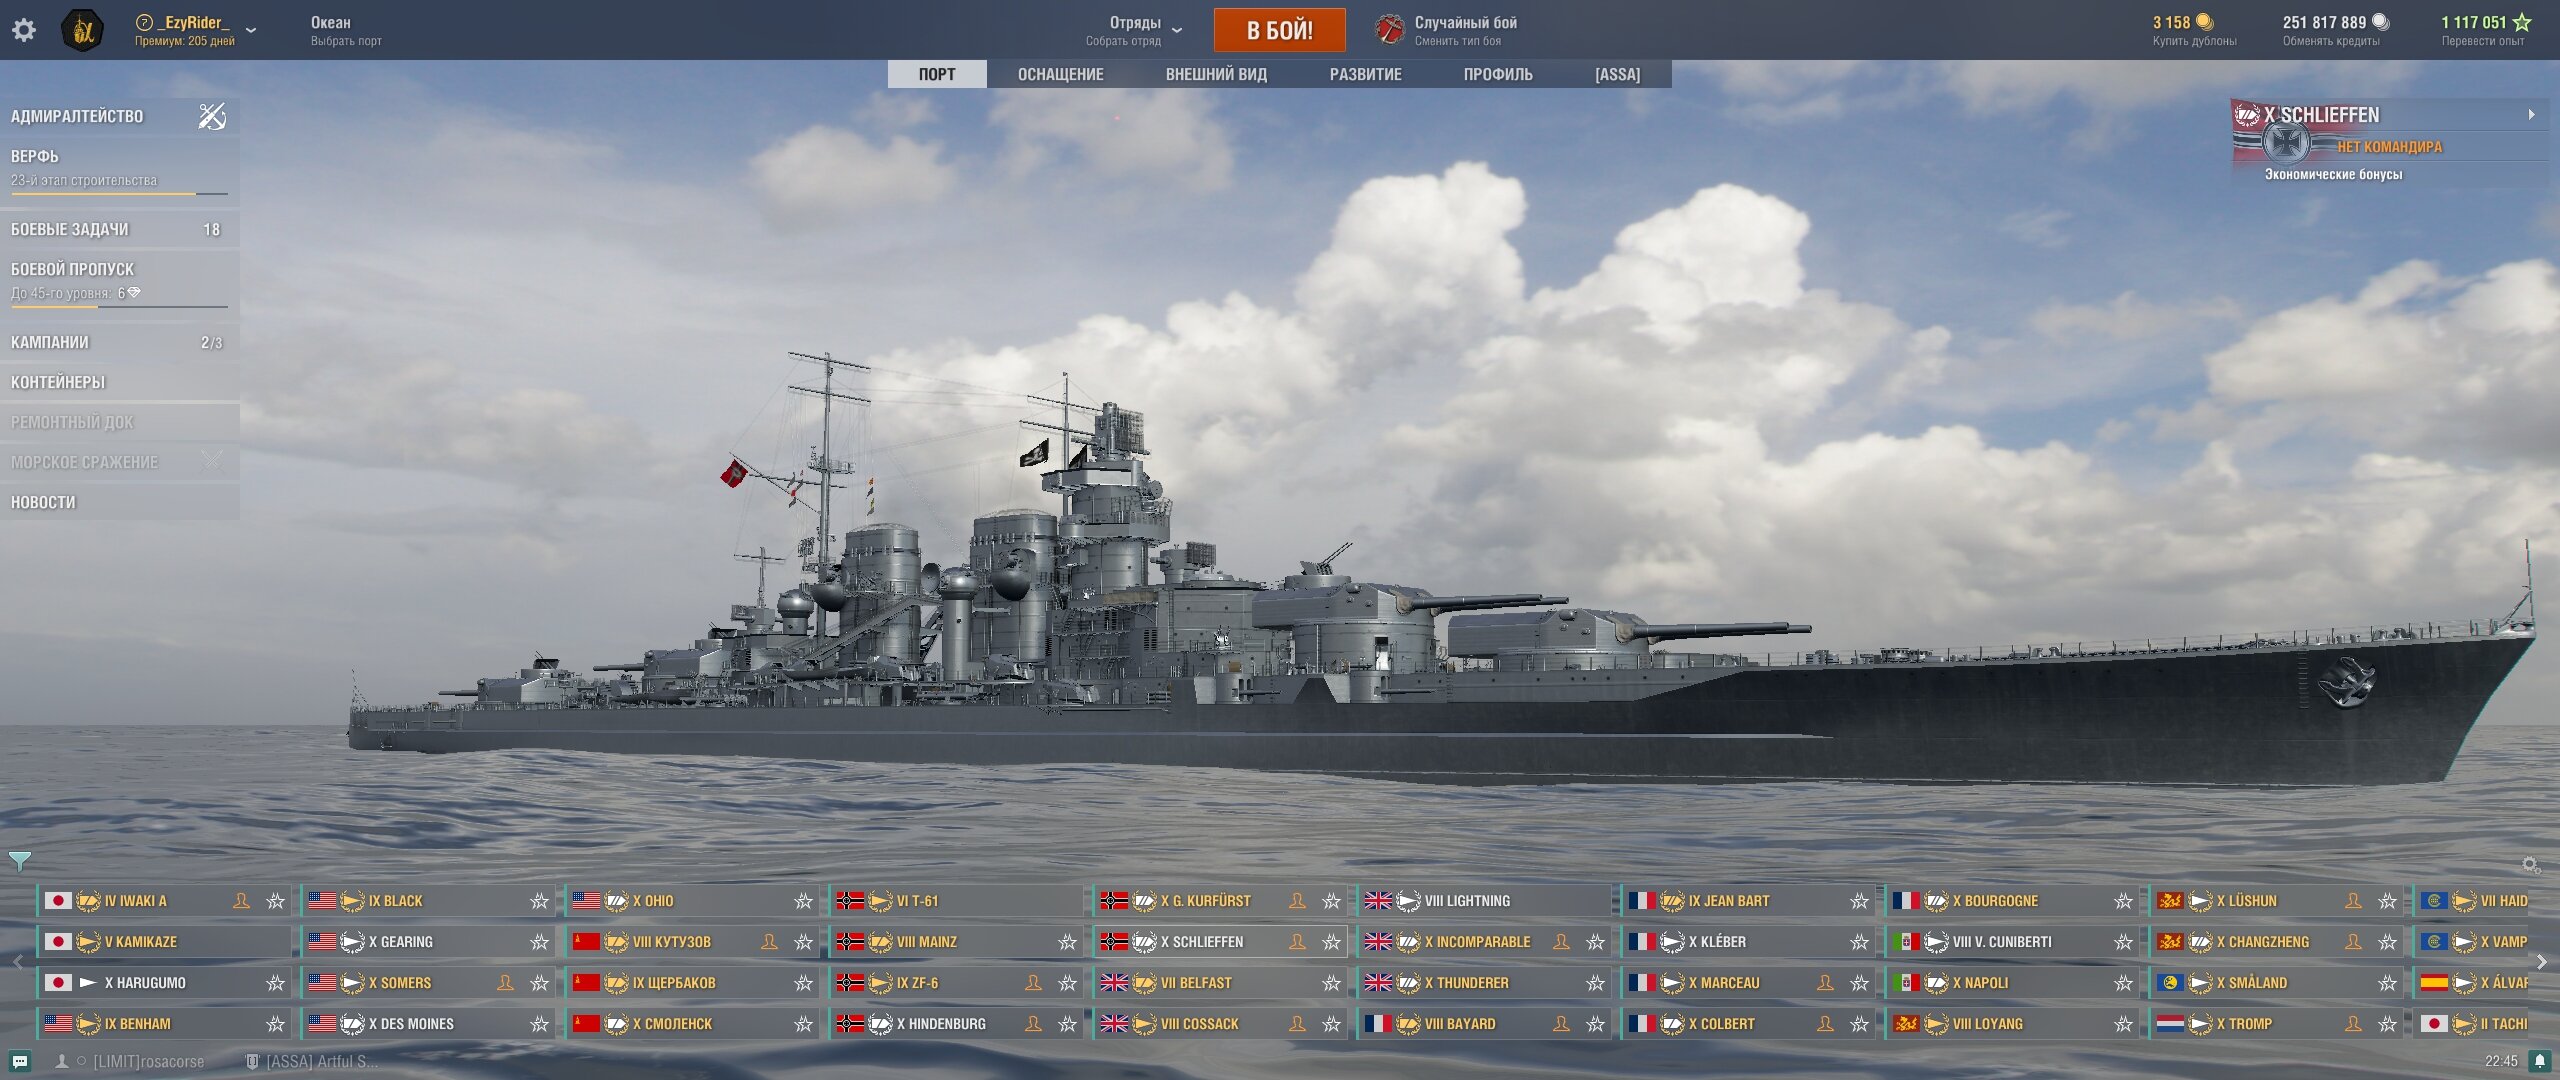2560x1080 pixels.
Task: Click commander icon on X INCOMPARABLE
Action: click(1561, 942)
